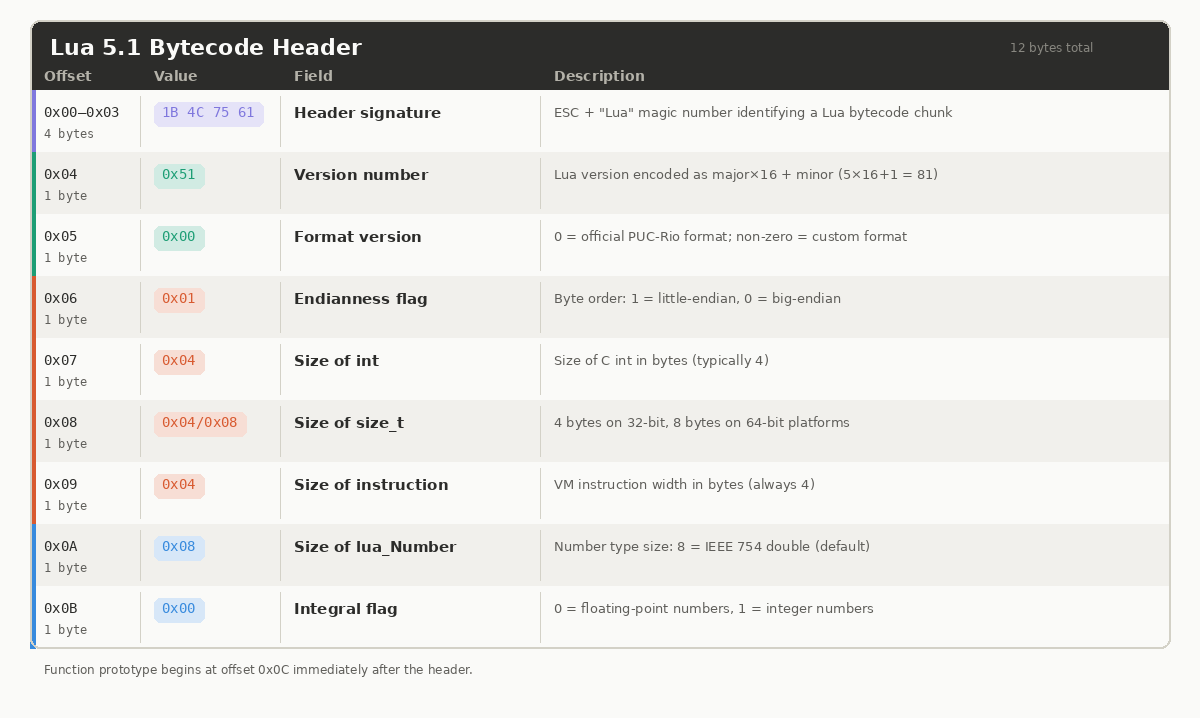Select the orange stripe beside Size of size_t
This screenshot has width=1200, height=718.
(35, 430)
